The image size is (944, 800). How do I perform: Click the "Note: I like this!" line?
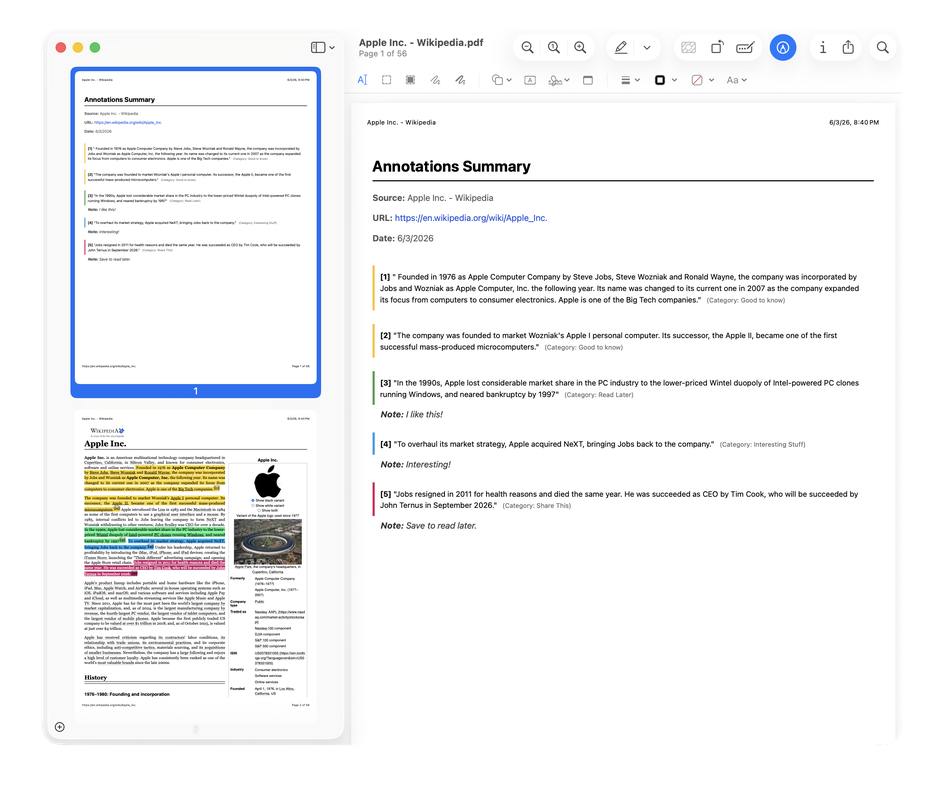click(x=411, y=414)
